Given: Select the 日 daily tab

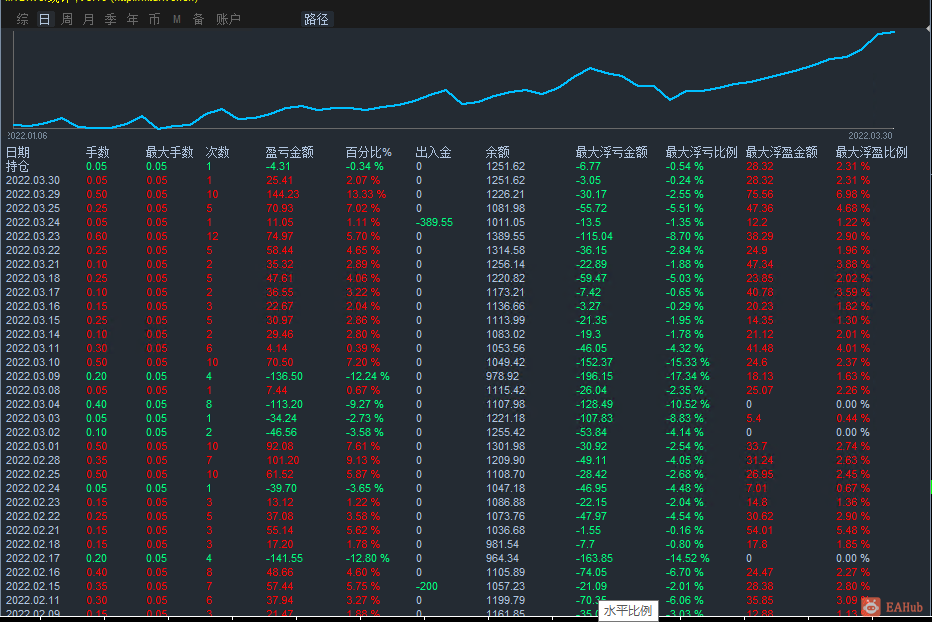Looking at the screenshot, I should (x=45, y=19).
